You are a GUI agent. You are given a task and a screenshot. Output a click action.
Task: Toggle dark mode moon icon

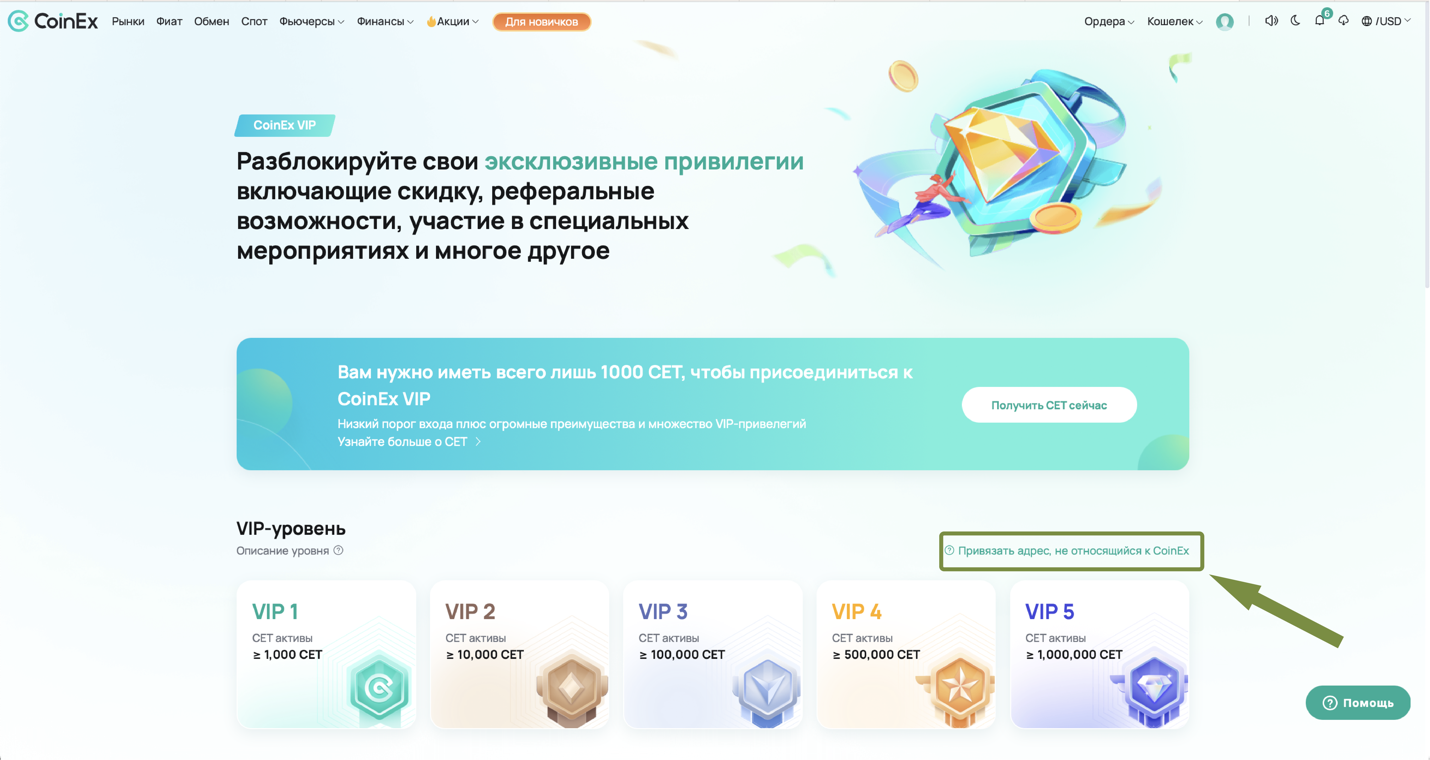[x=1296, y=21]
